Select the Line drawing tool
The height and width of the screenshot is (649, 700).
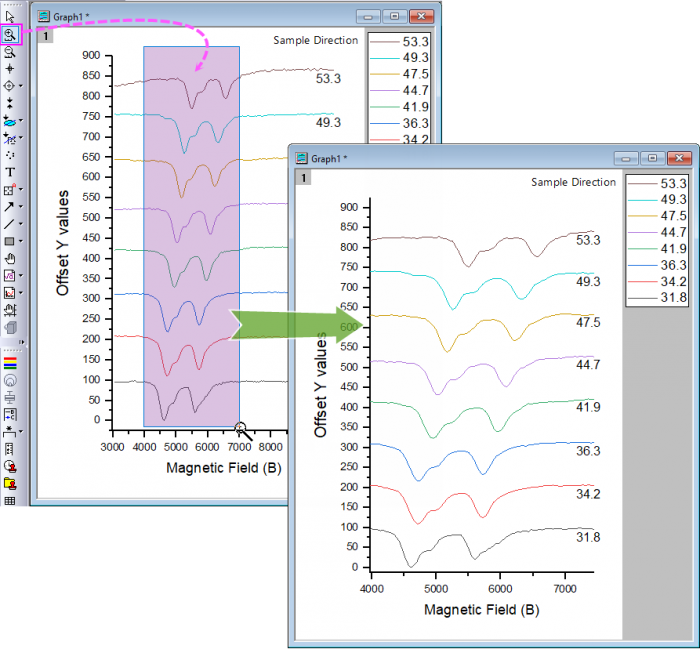[x=9, y=224]
